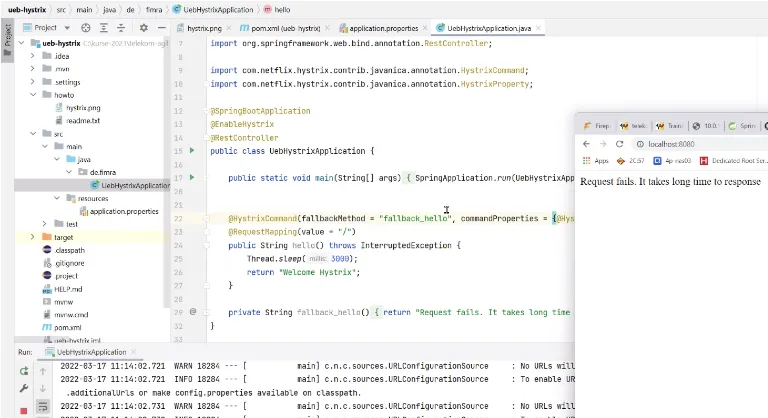The width and height of the screenshot is (768, 418).
Task: Reload the localhost page in browser
Action: 620,144
